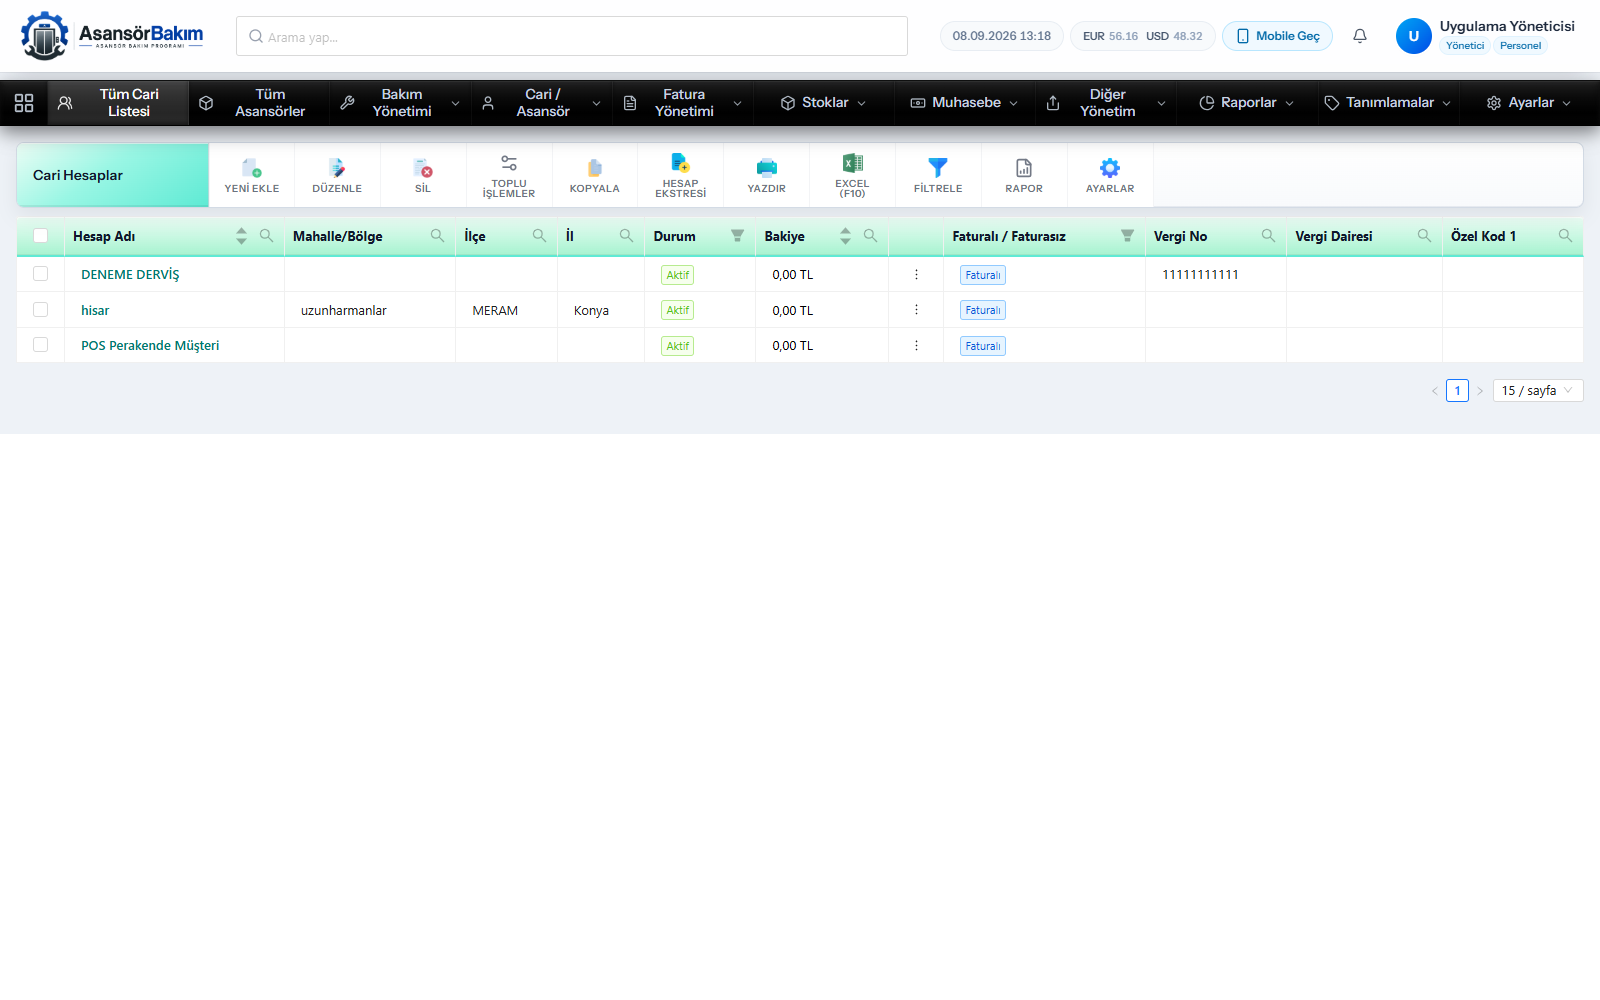This screenshot has width=1600, height=1000.
Task: Click the Sil delete icon
Action: tap(423, 168)
